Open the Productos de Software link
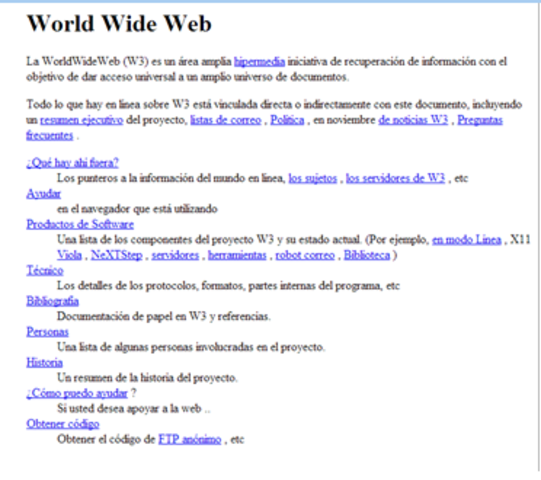Screen dimensions: 541x480 (x=80, y=224)
